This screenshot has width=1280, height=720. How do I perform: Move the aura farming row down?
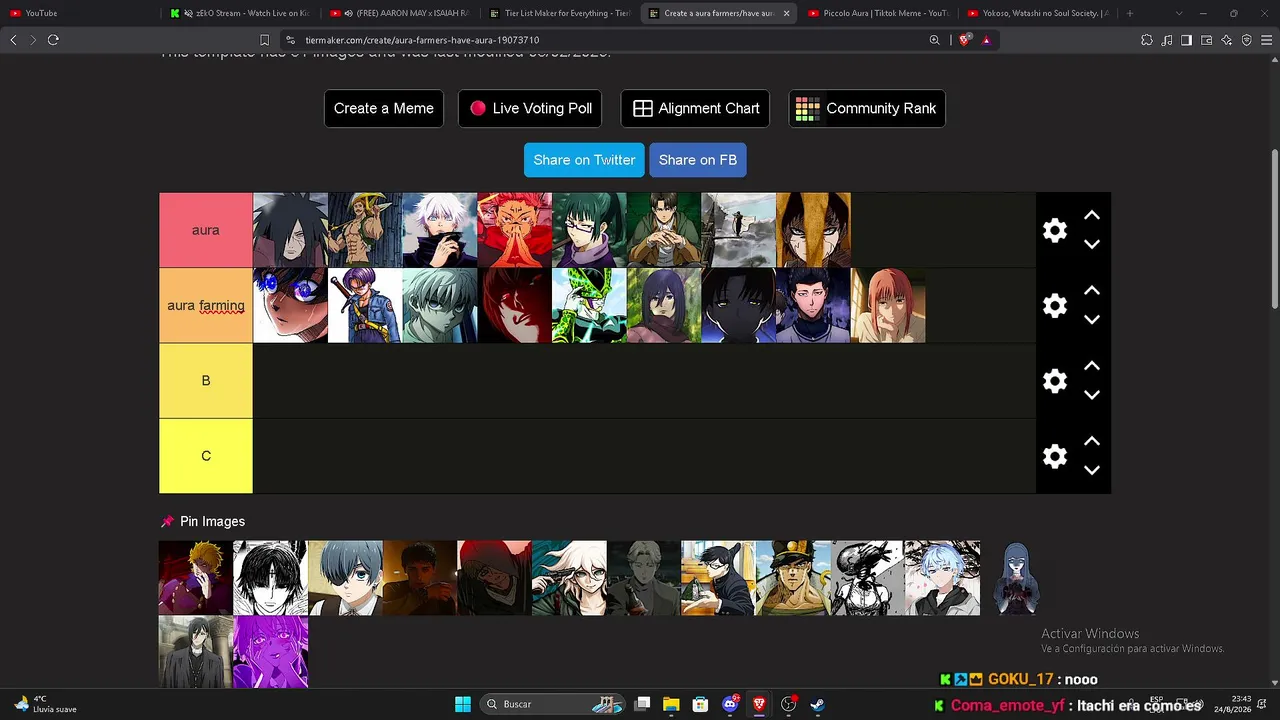click(1092, 319)
